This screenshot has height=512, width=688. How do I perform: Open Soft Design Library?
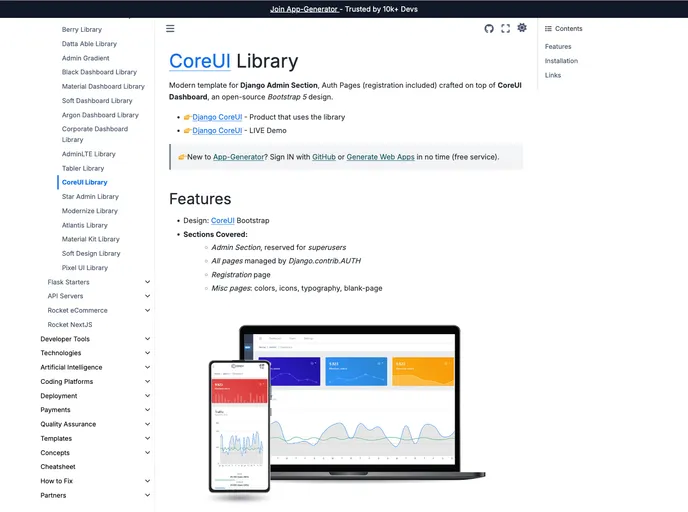(91, 253)
